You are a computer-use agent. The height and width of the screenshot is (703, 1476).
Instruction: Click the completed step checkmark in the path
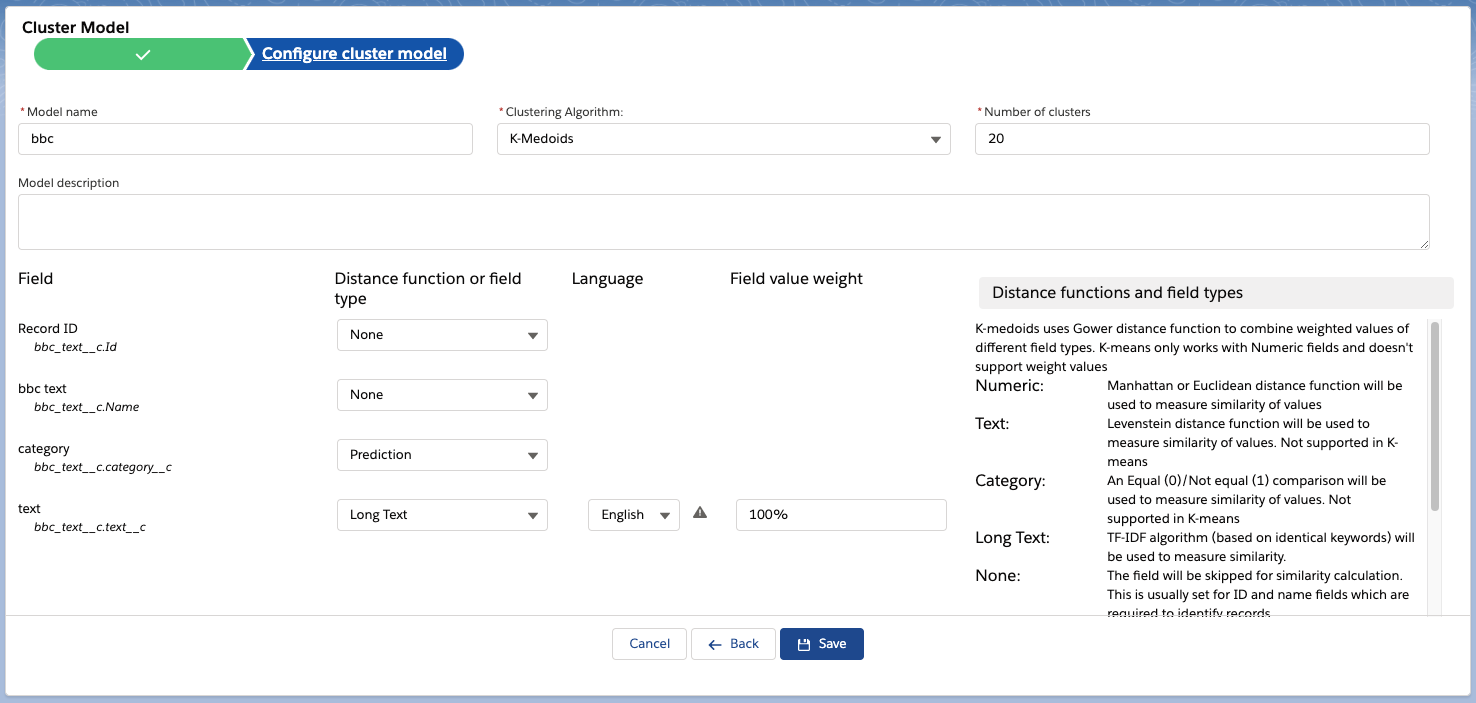click(143, 54)
